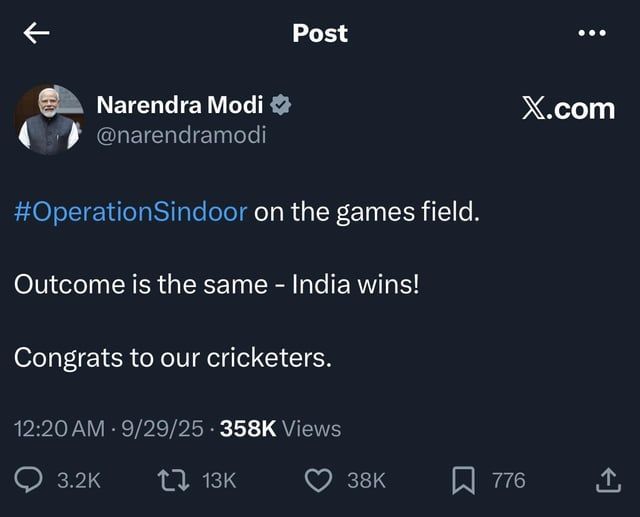The height and width of the screenshot is (517, 640).
Task: Open the #OperationSindoor hashtag
Action: (130, 213)
